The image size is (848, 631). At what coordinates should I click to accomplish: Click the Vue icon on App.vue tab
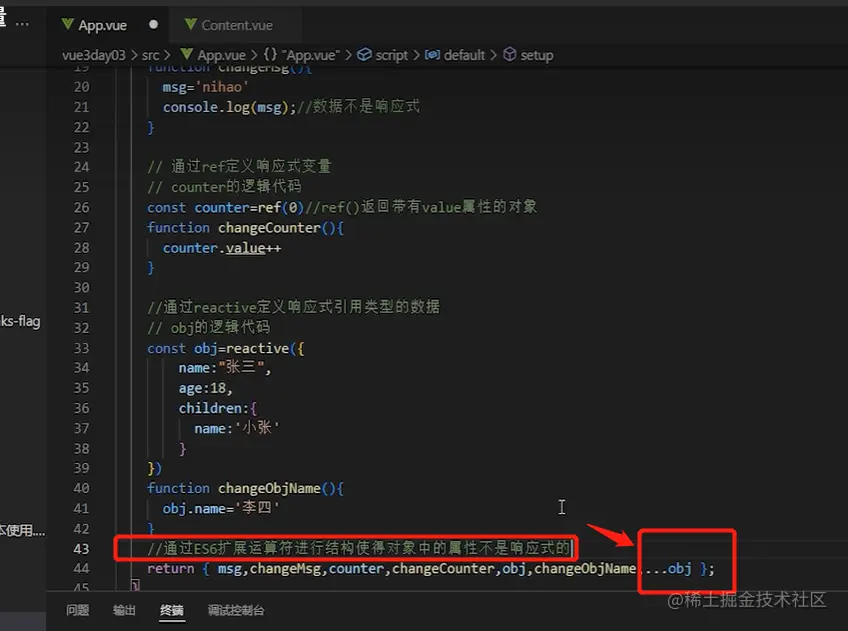coord(68,24)
